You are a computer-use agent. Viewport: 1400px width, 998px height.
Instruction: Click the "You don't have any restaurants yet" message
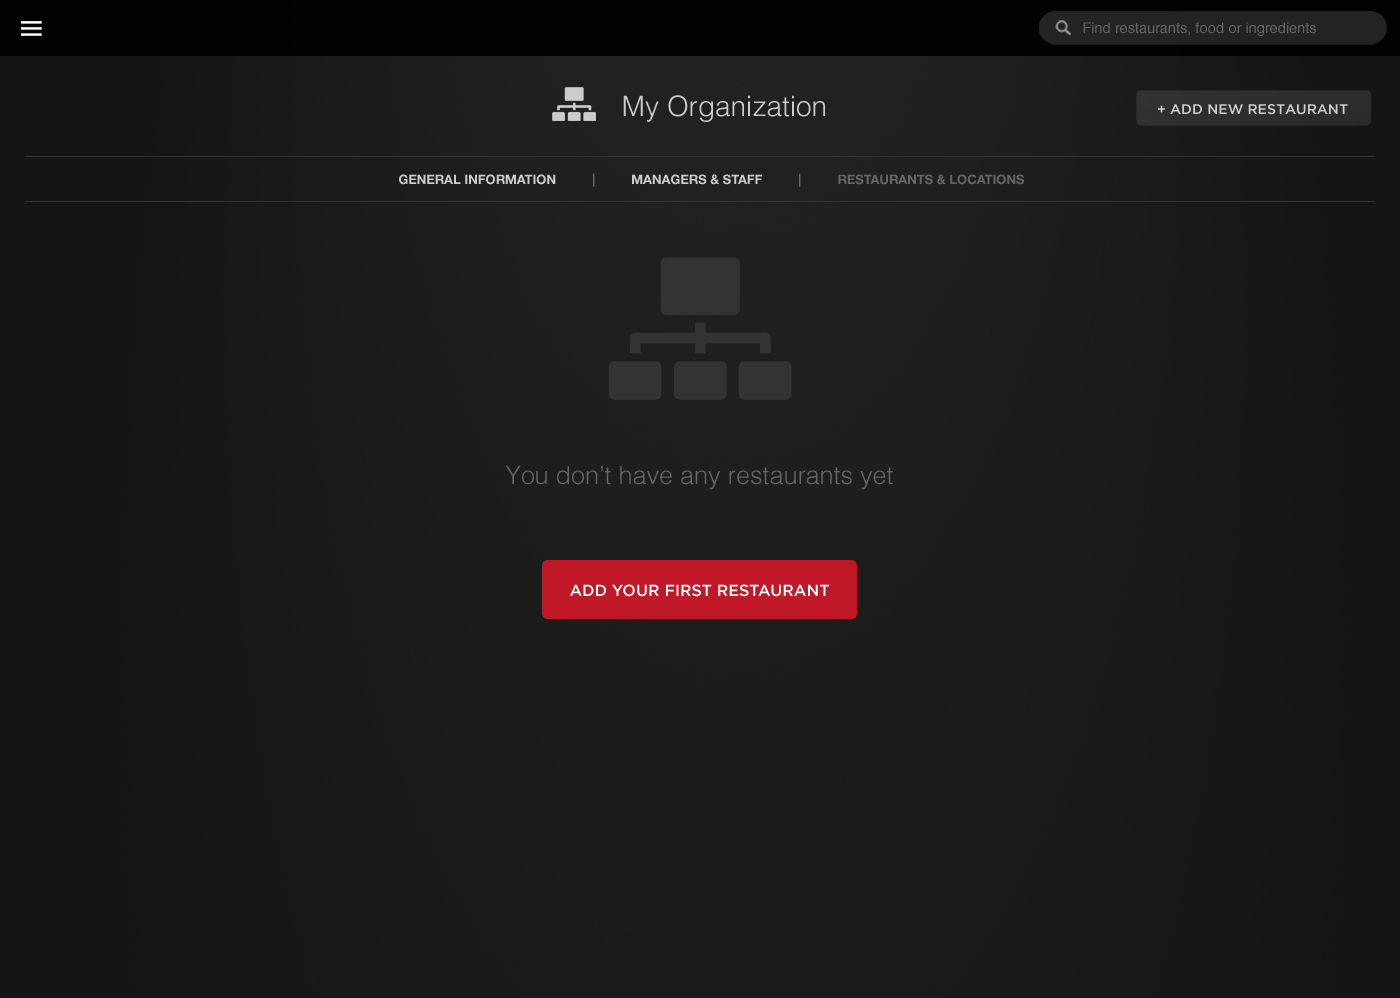[699, 476]
